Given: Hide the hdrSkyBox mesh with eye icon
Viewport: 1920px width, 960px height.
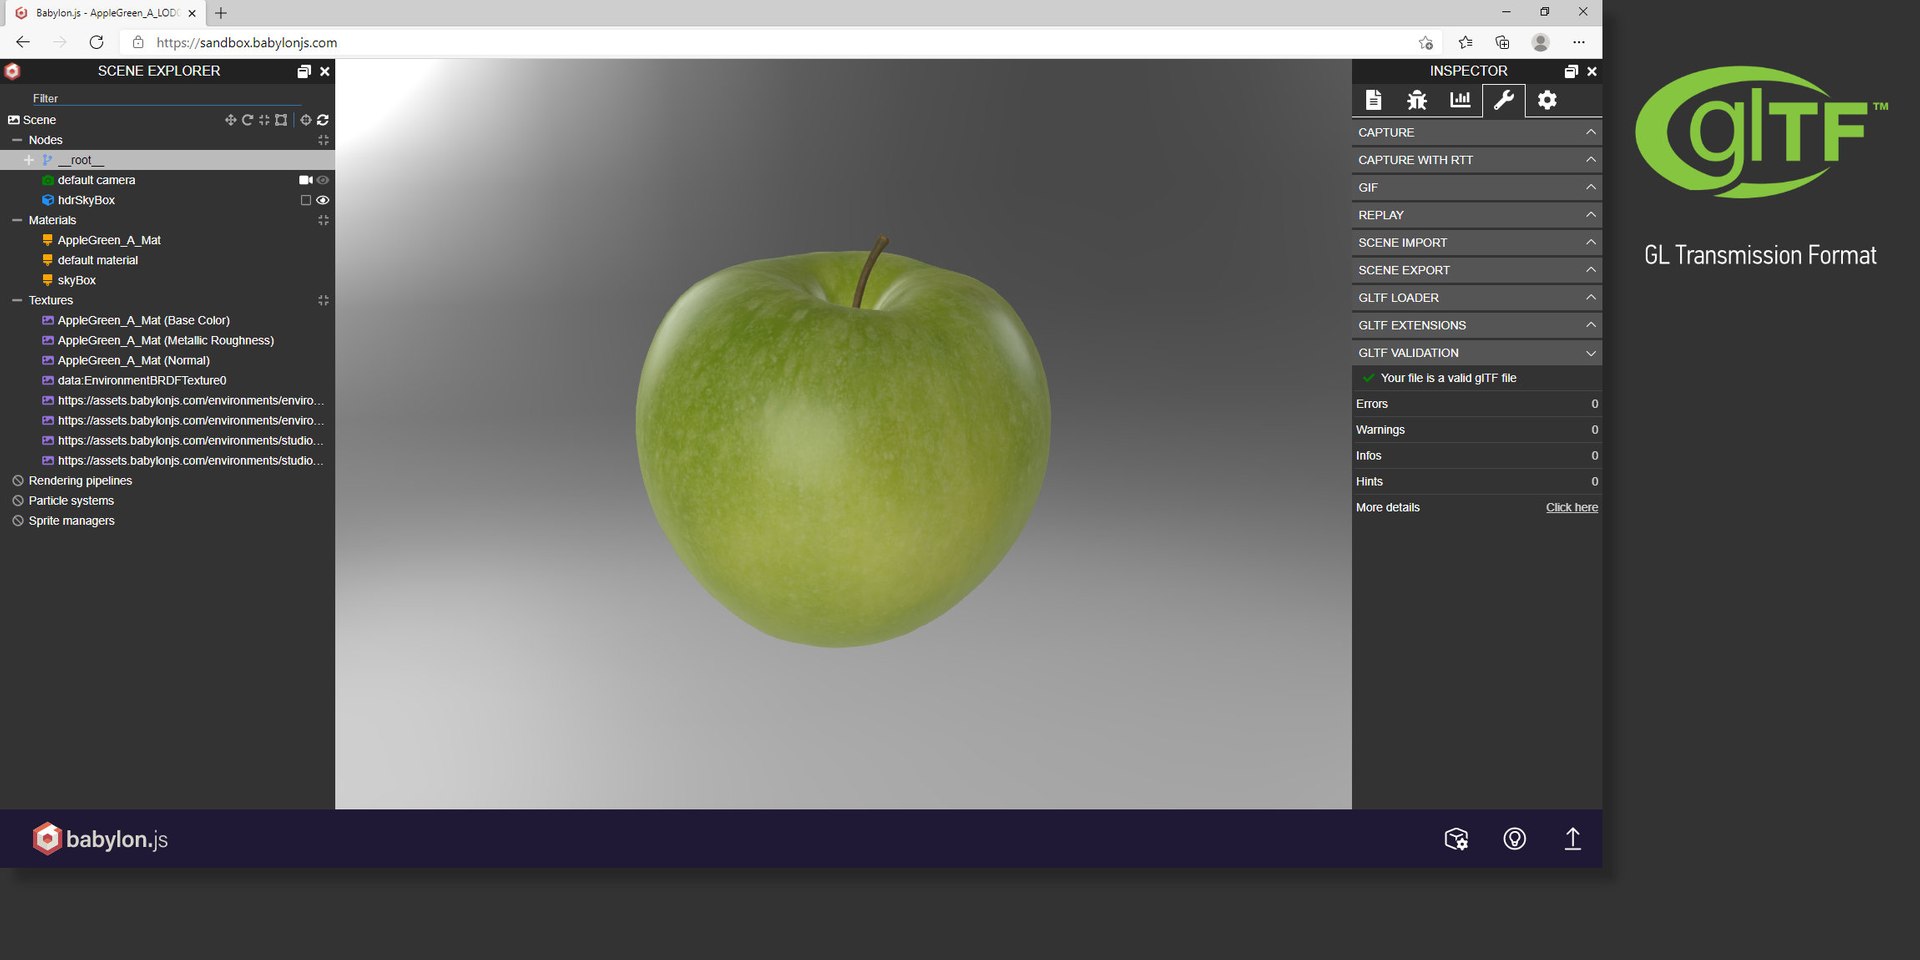Looking at the screenshot, I should (323, 200).
